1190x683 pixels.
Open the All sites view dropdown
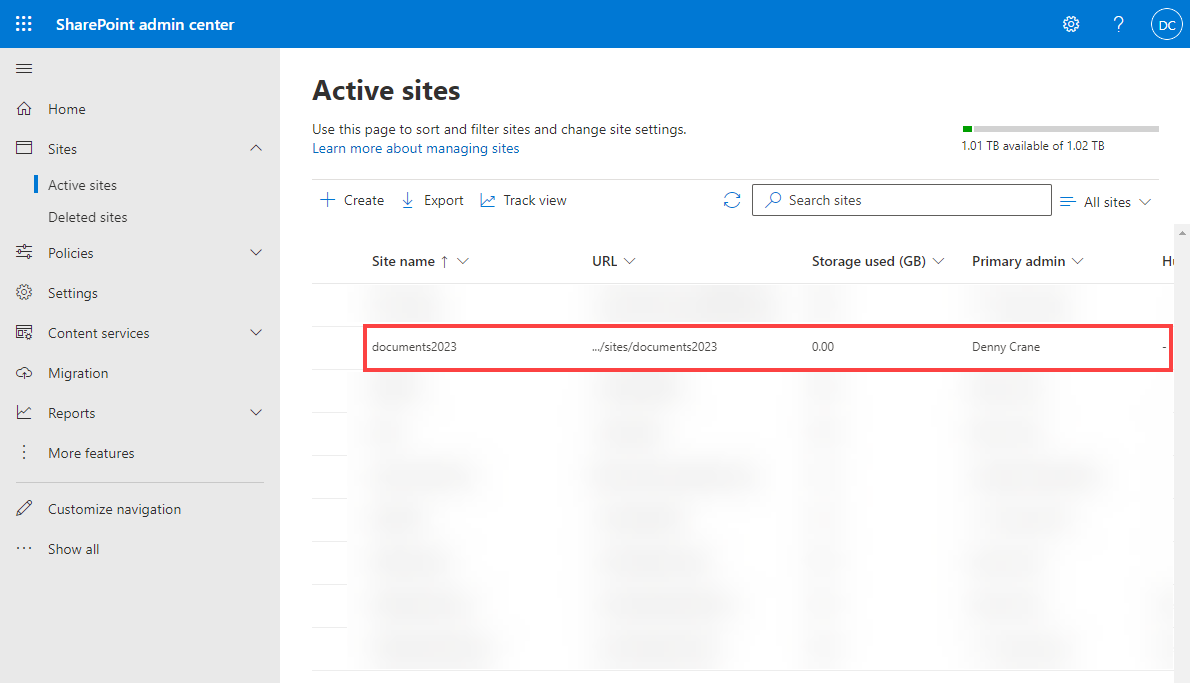click(1106, 202)
